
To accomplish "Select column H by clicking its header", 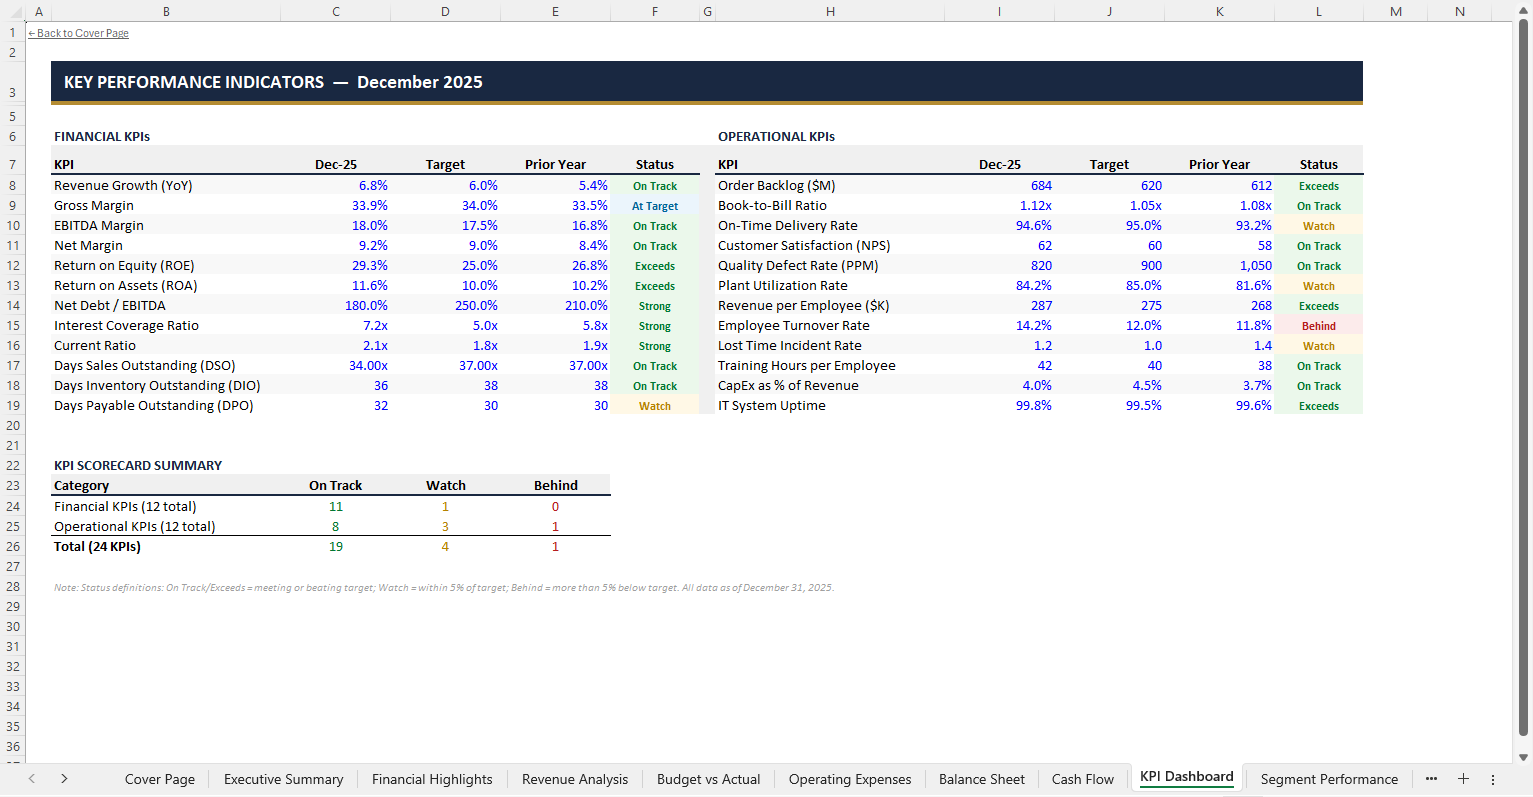I will [829, 10].
